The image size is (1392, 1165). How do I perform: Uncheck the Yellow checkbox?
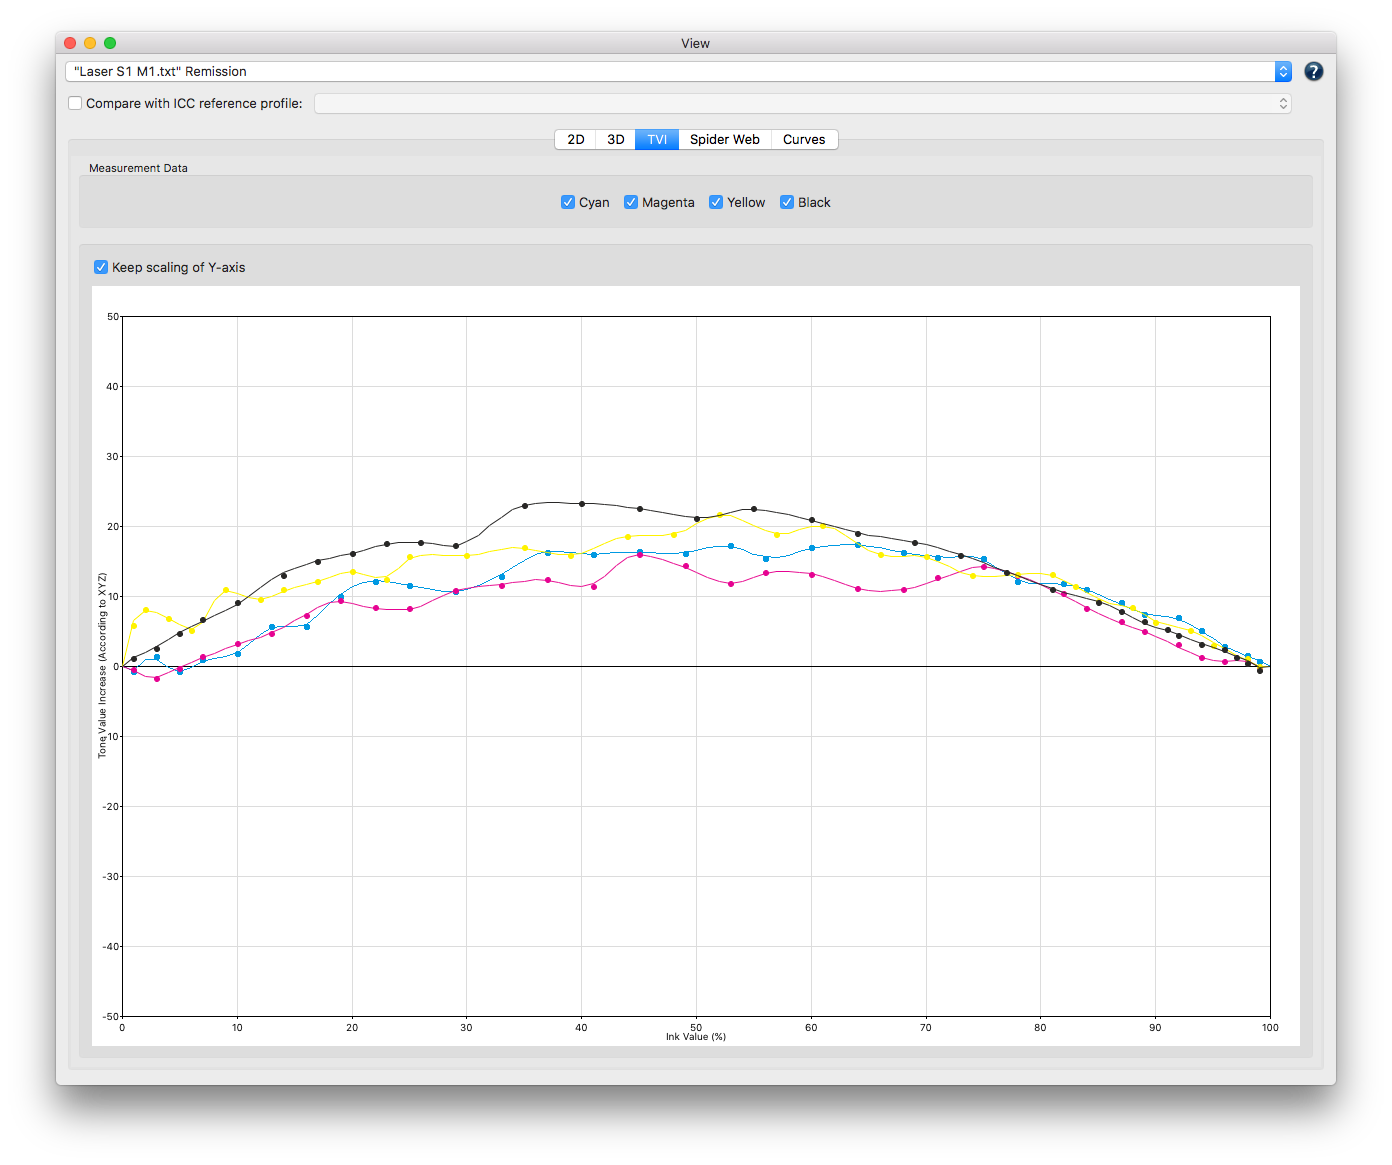tap(716, 202)
